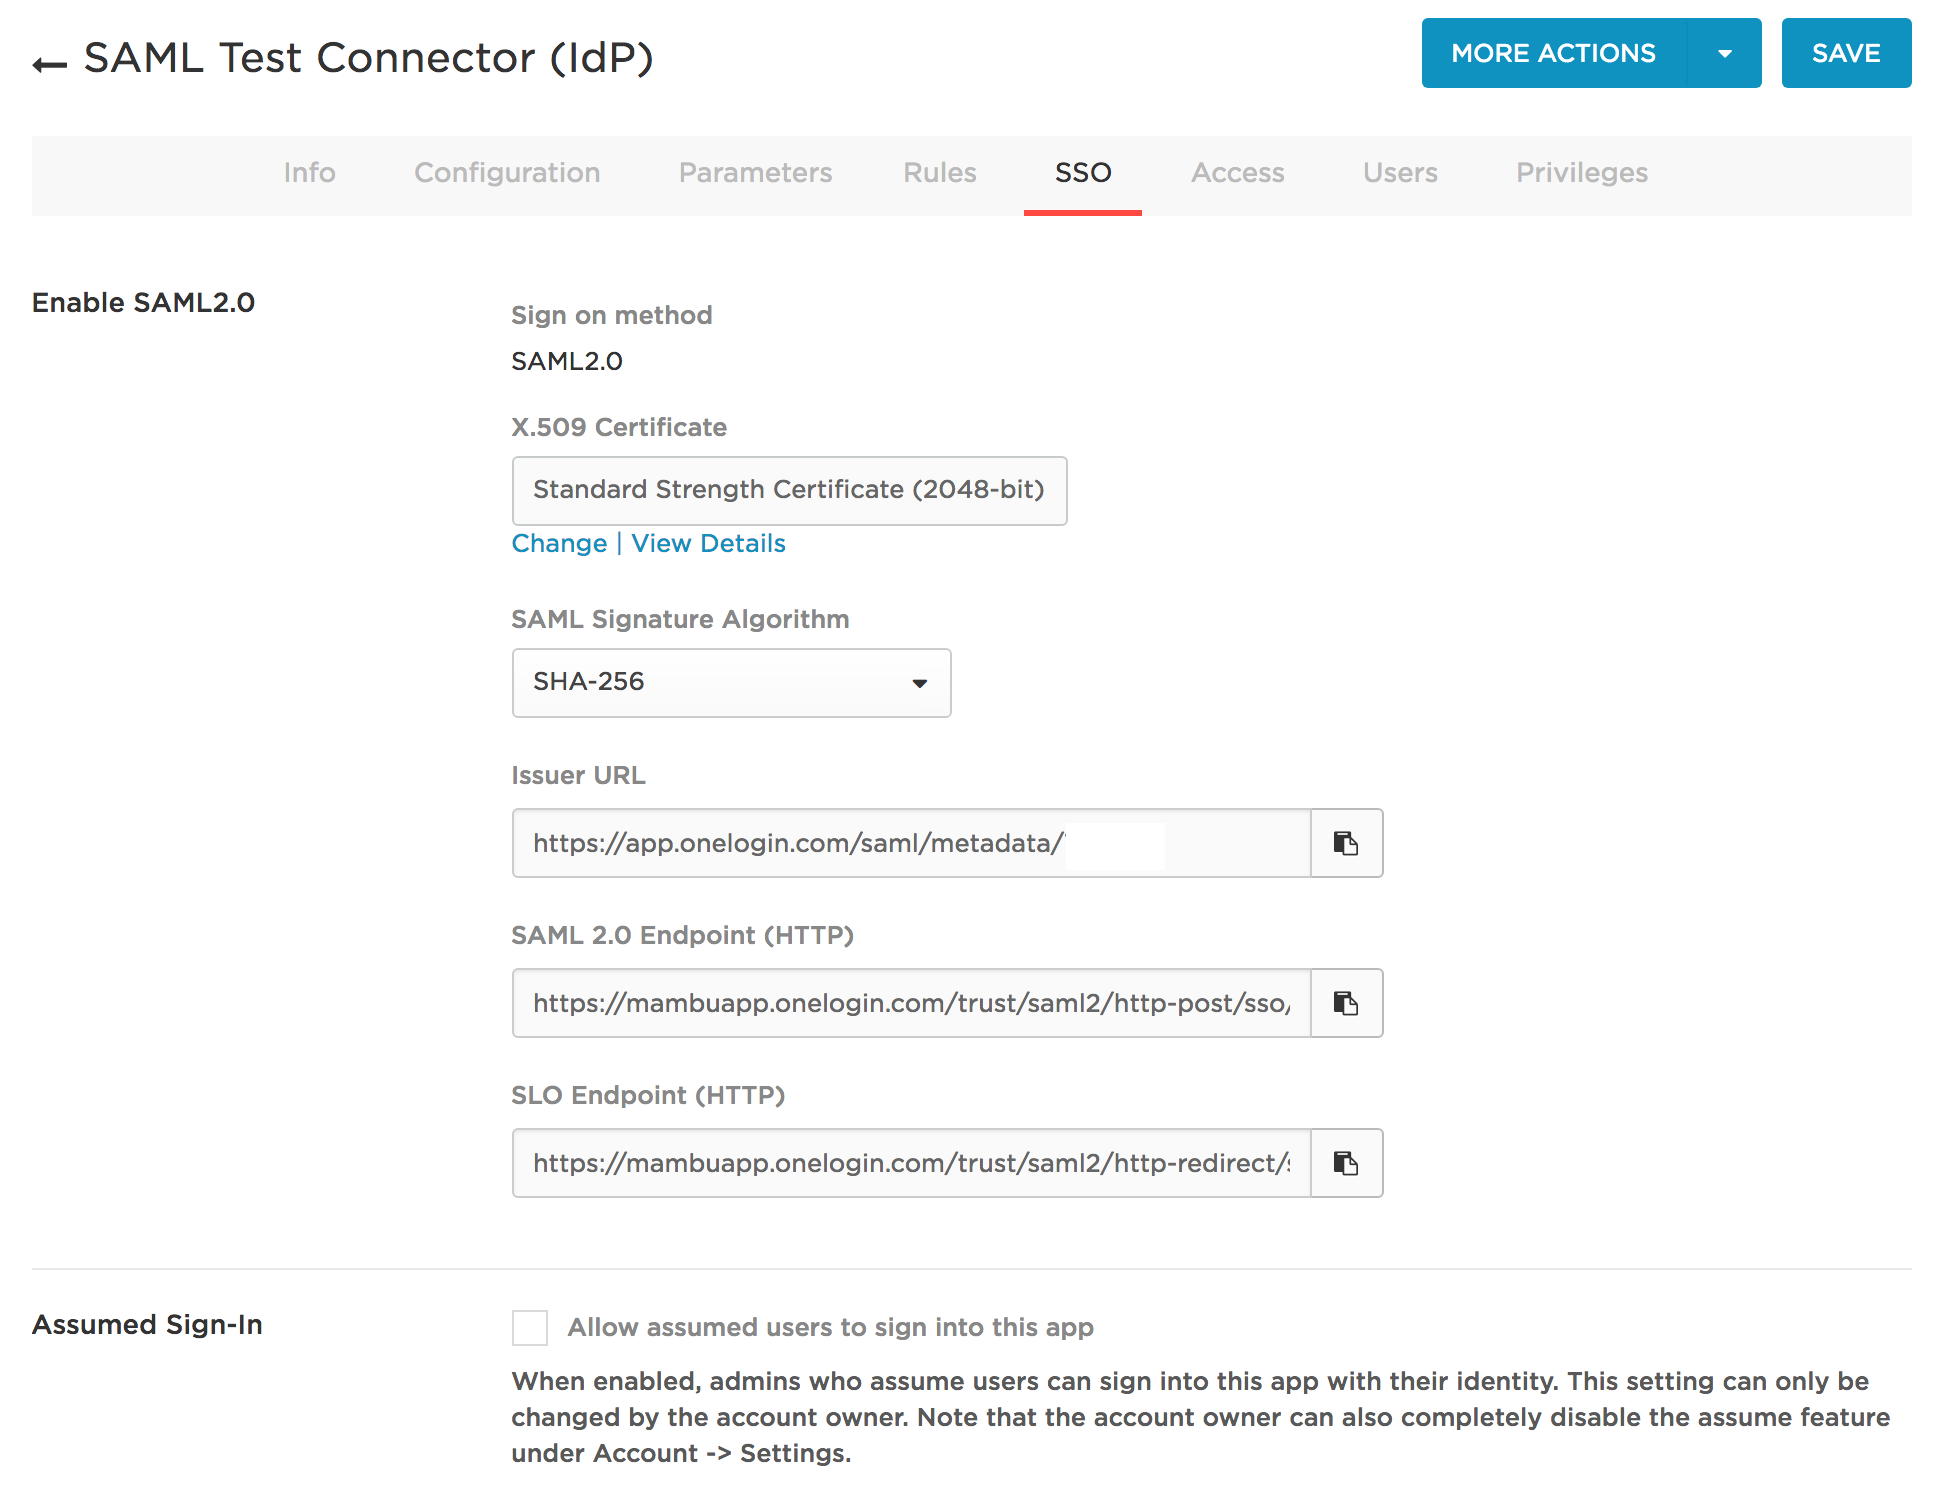Switch to the Users tab
The height and width of the screenshot is (1500, 1950).
click(1399, 173)
